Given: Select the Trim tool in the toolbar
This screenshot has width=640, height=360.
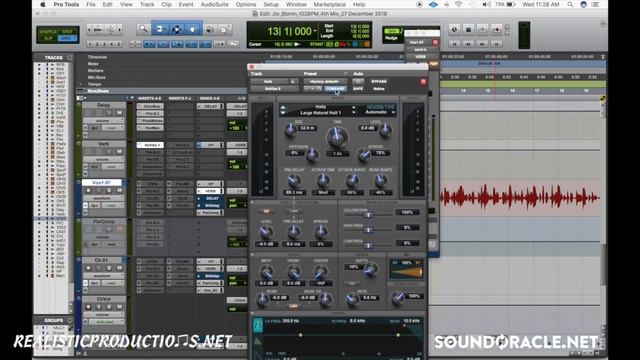Looking at the screenshot, I should [160, 29].
